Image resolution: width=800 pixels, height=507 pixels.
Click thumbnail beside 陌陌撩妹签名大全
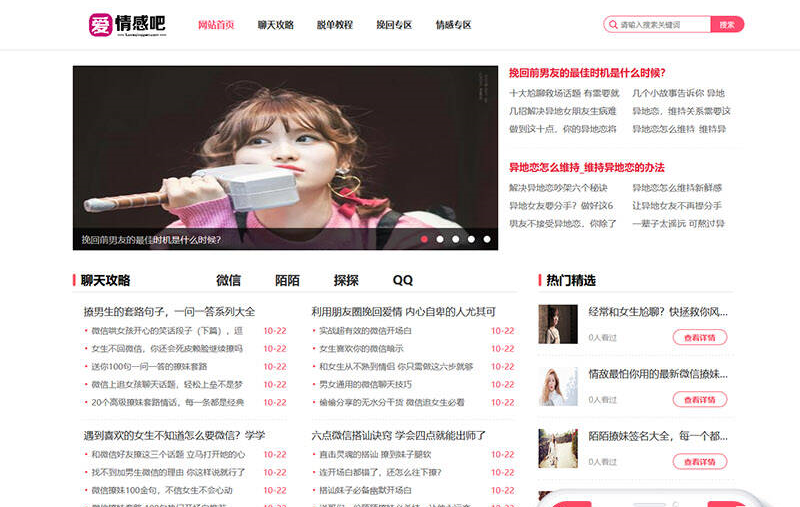pyautogui.click(x=558, y=448)
